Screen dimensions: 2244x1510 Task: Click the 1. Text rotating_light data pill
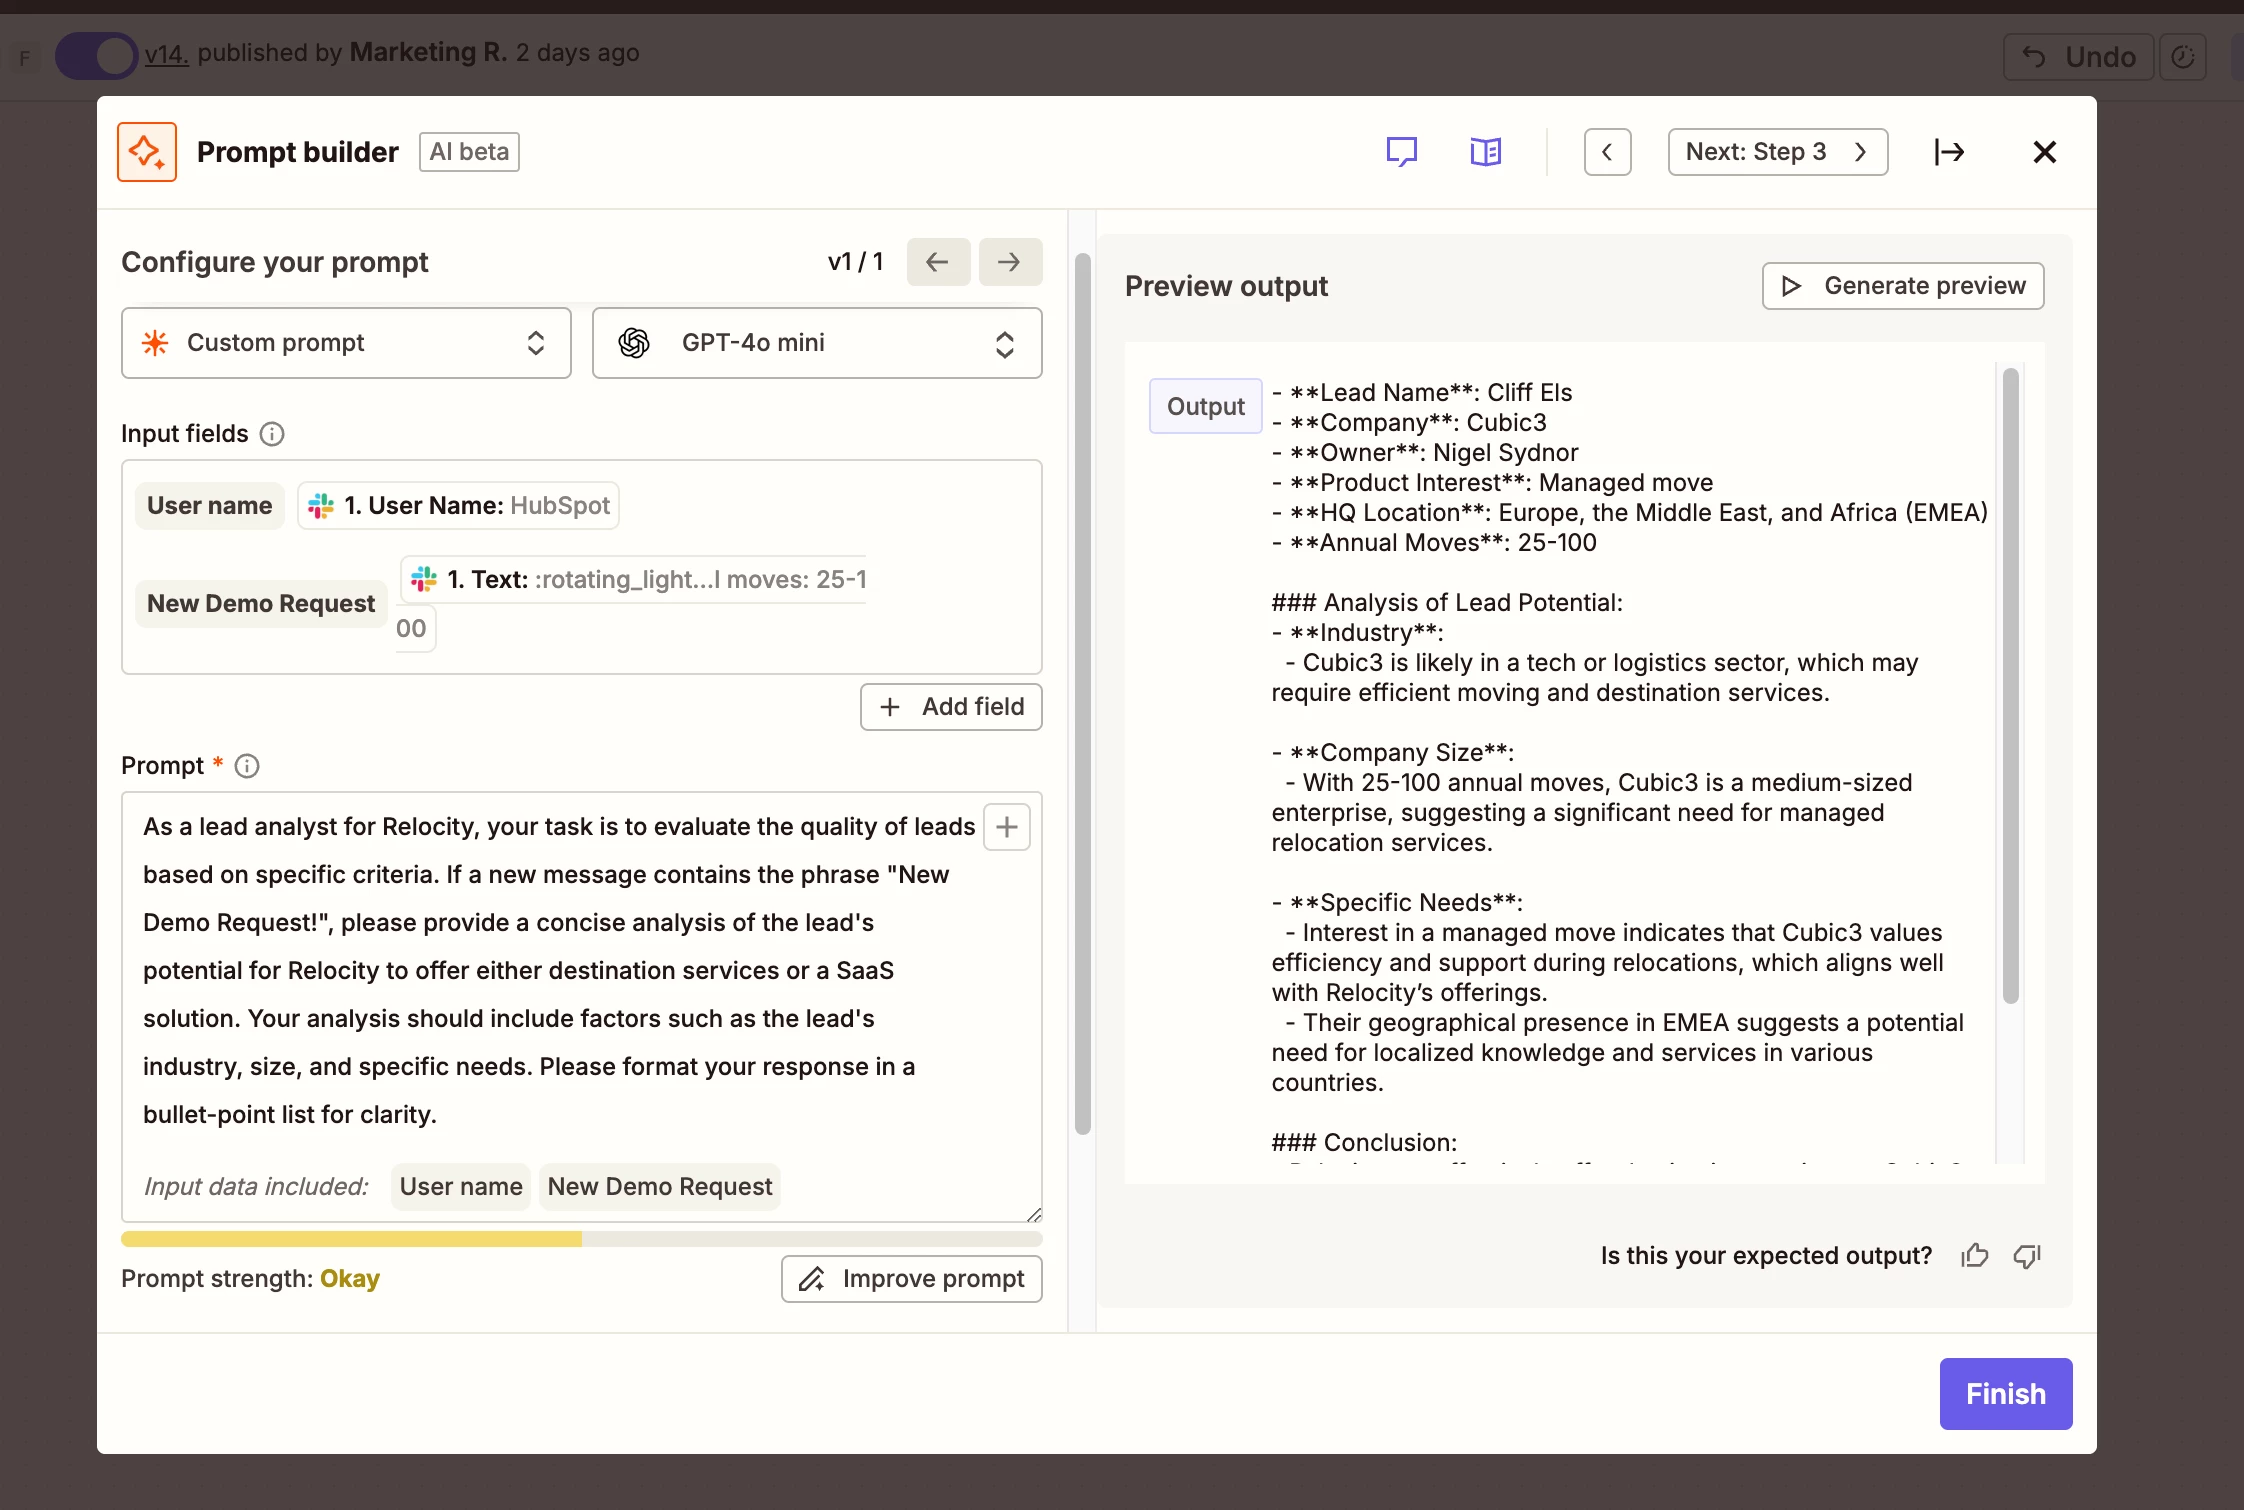click(x=633, y=580)
